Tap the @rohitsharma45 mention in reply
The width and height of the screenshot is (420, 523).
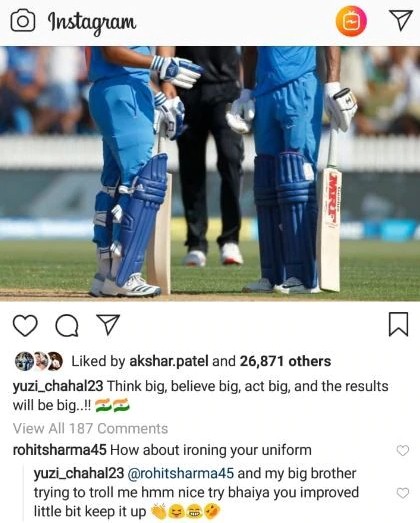click(x=181, y=474)
